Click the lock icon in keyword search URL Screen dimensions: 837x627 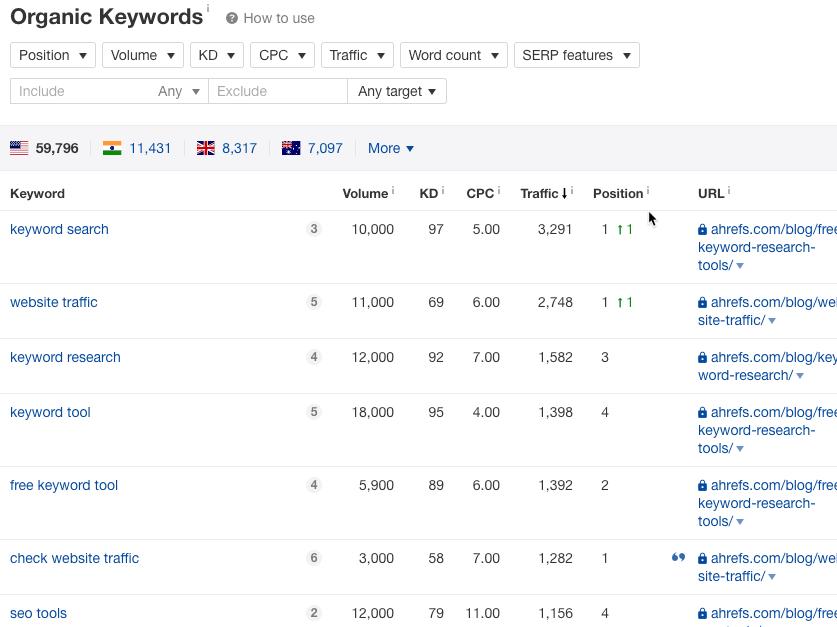click(x=702, y=229)
